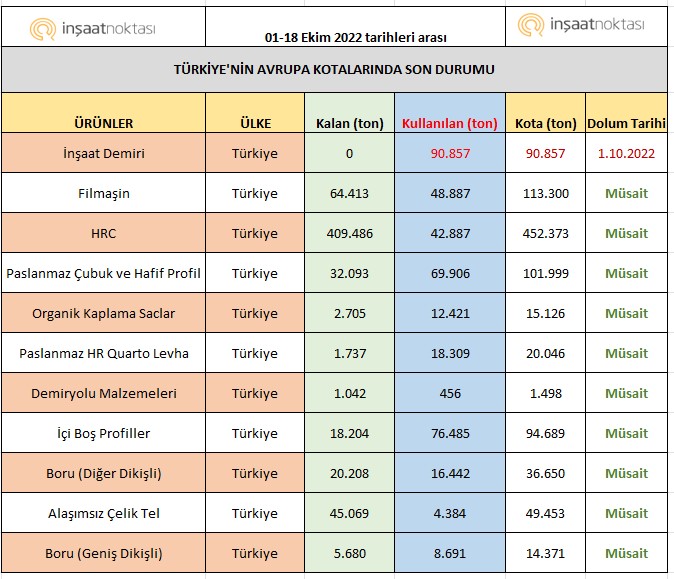Select the Kalan (ton) header cell
This screenshot has width=674, height=579.
point(348,123)
